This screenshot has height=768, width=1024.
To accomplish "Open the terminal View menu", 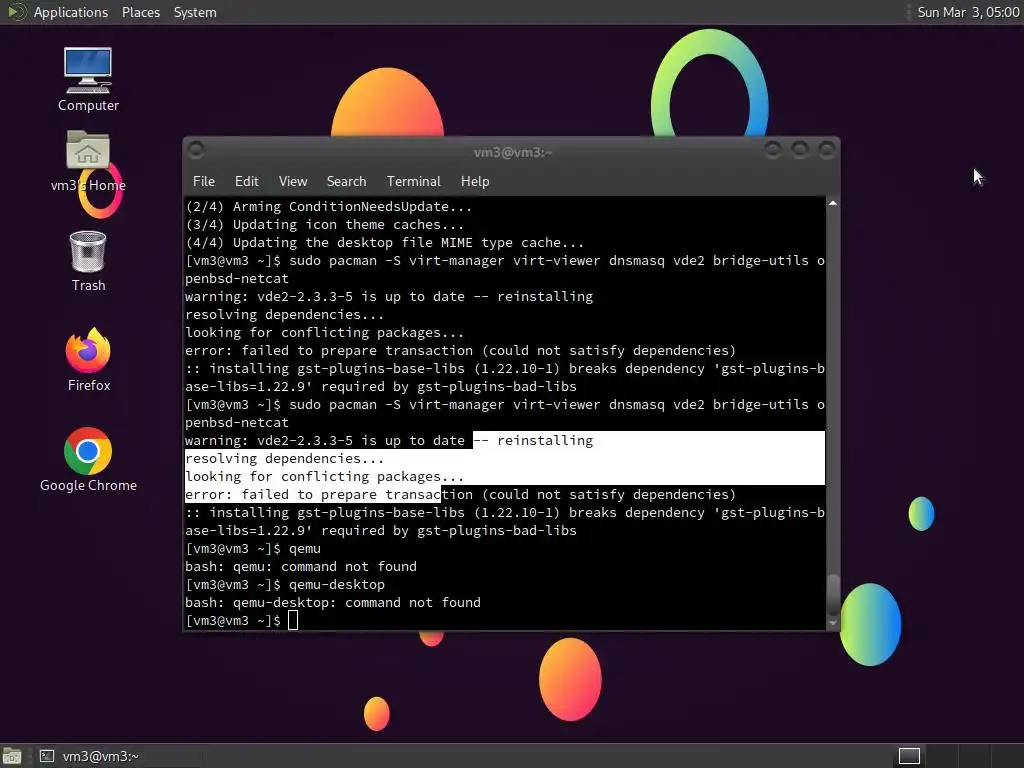I will point(293,182).
